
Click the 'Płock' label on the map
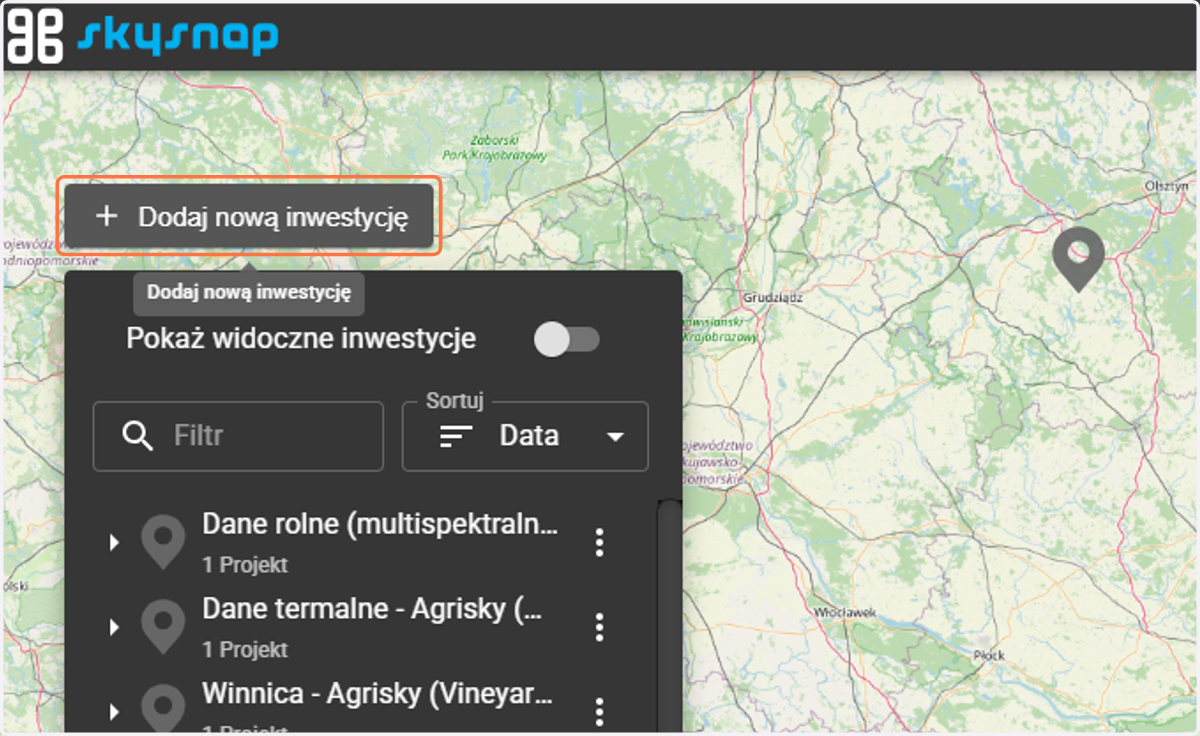(x=989, y=655)
